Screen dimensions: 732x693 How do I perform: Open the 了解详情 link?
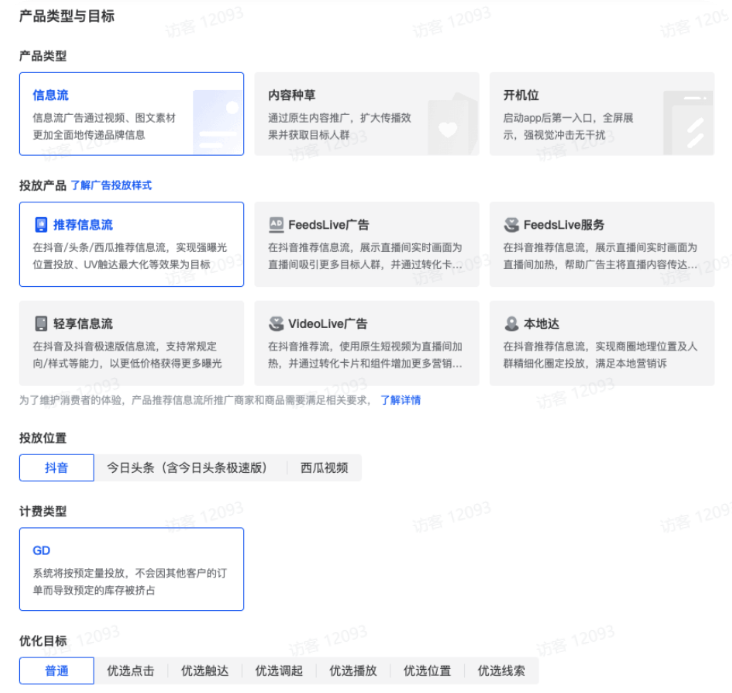[x=401, y=400]
